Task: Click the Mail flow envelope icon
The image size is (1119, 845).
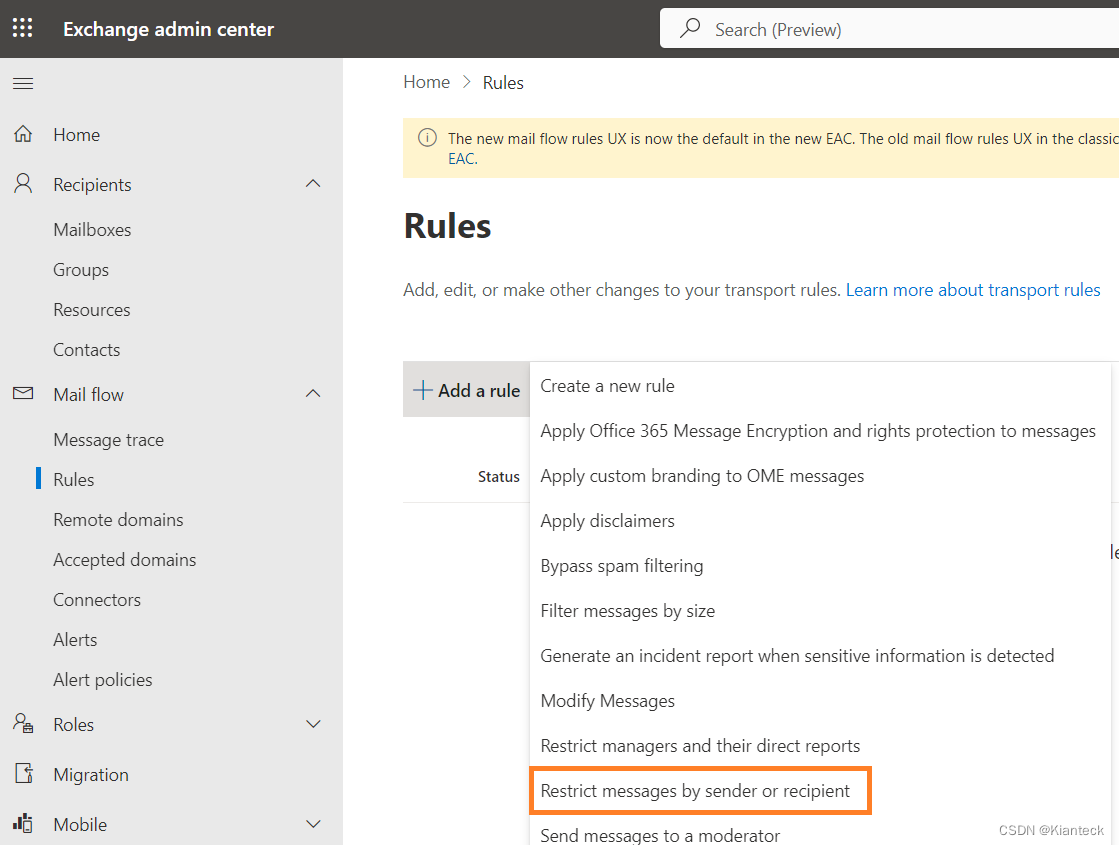Action: coord(23,393)
